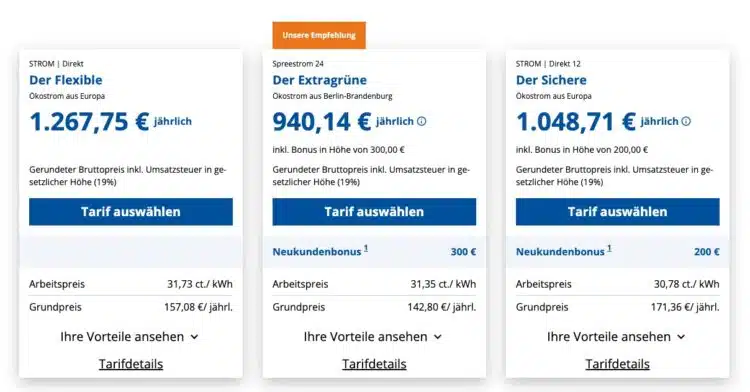Expand Ihre Vorteile ansehen for Der Flexible
The image size is (750, 392).
[130, 337]
